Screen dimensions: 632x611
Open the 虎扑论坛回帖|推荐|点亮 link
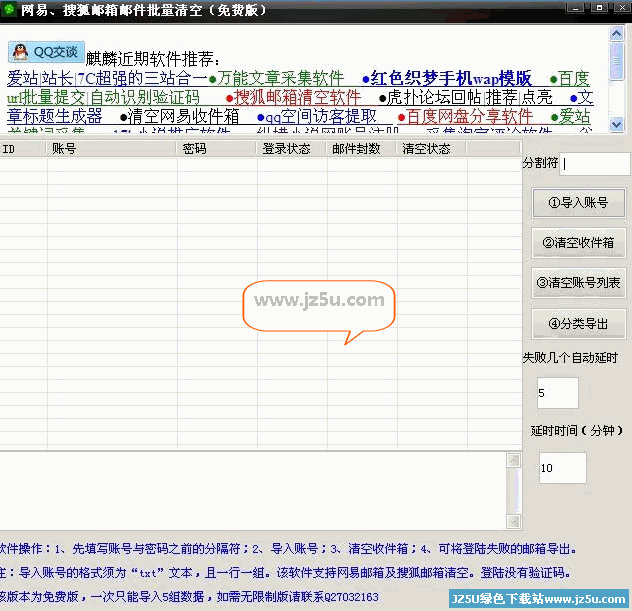point(466,97)
